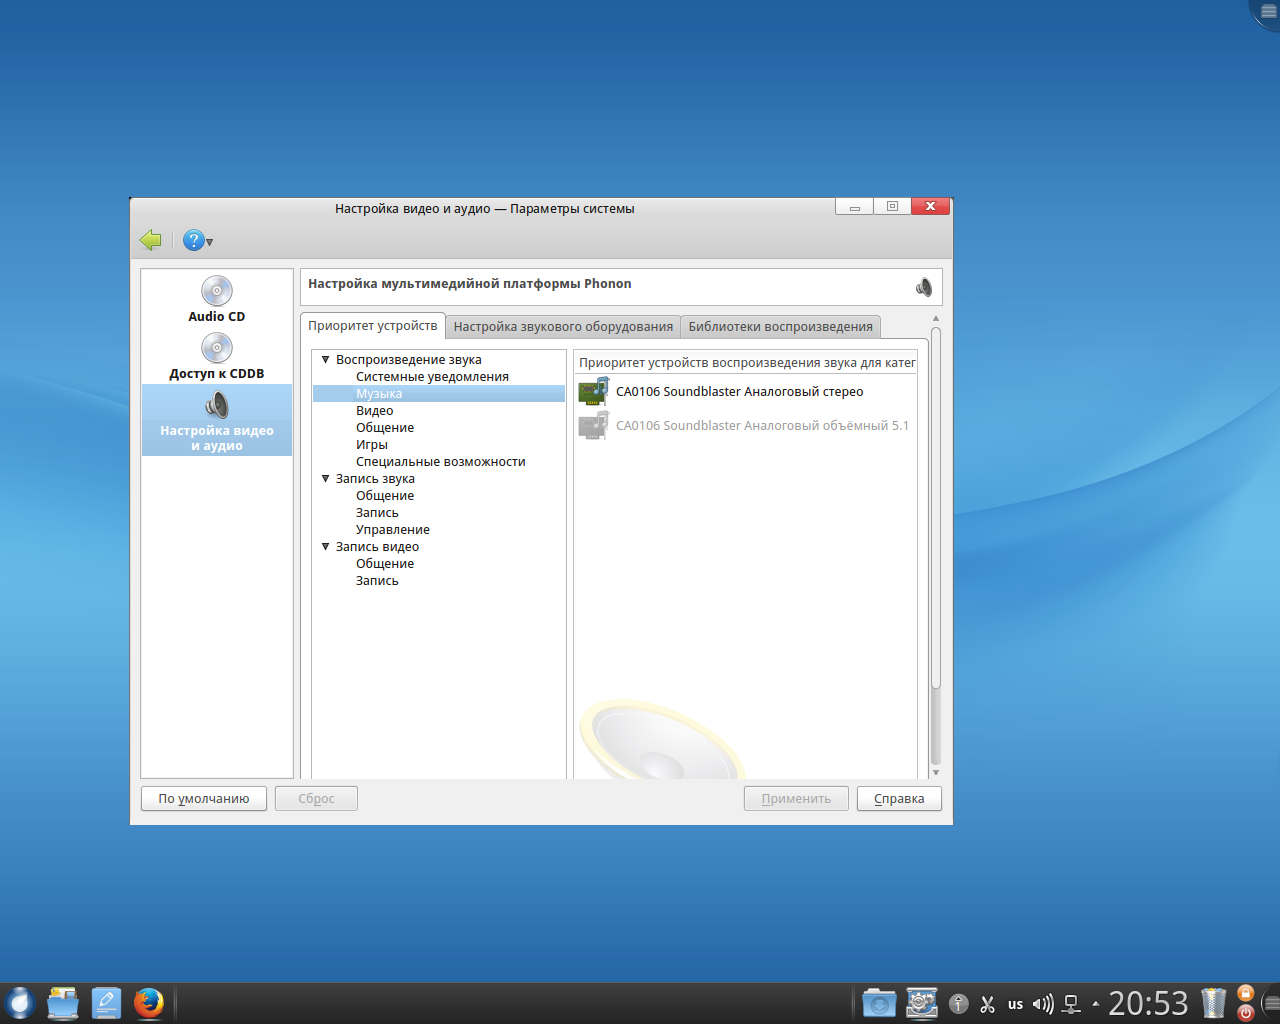Collapse the 'Запись звука' tree branch

click(x=325, y=479)
